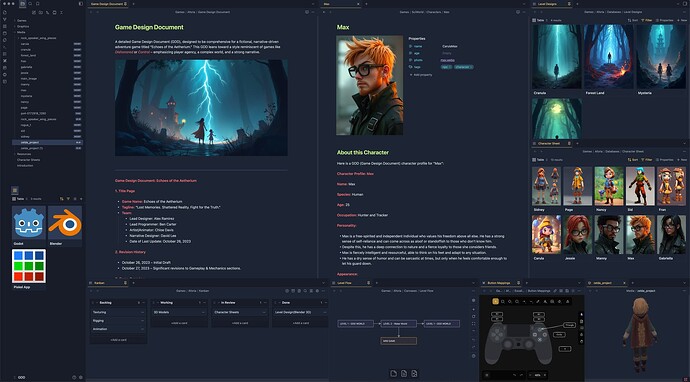Viewport: 690px width, 382px height.
Task: Create a new folder from explorer toolbar
Action: pyautogui.click(x=40, y=12)
